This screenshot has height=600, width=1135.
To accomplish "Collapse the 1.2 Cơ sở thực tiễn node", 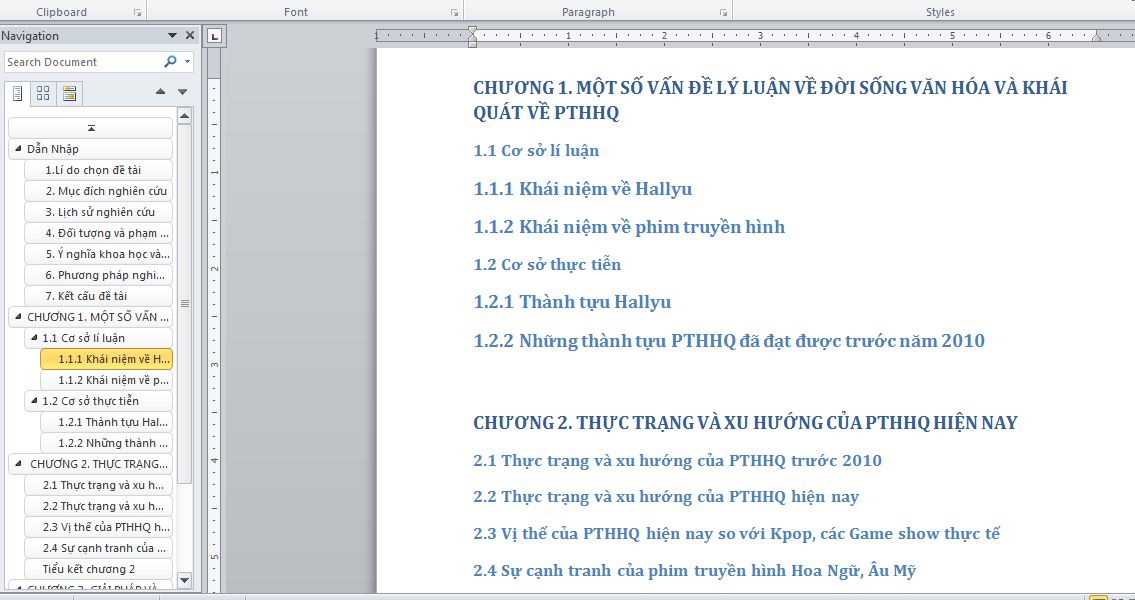I will [x=33, y=400].
